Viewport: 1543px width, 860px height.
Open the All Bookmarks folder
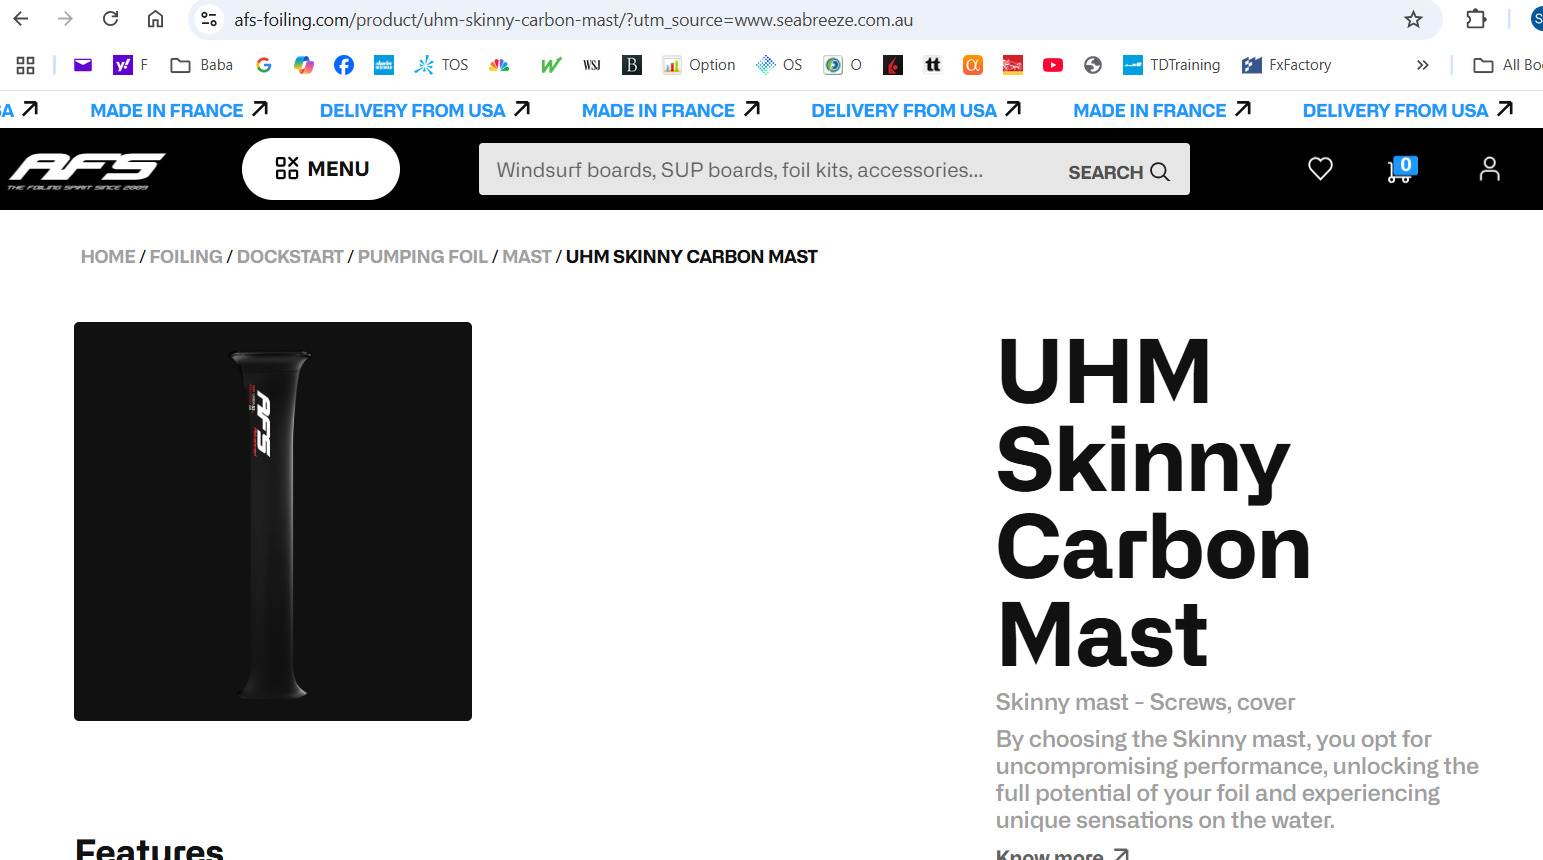(x=1507, y=65)
